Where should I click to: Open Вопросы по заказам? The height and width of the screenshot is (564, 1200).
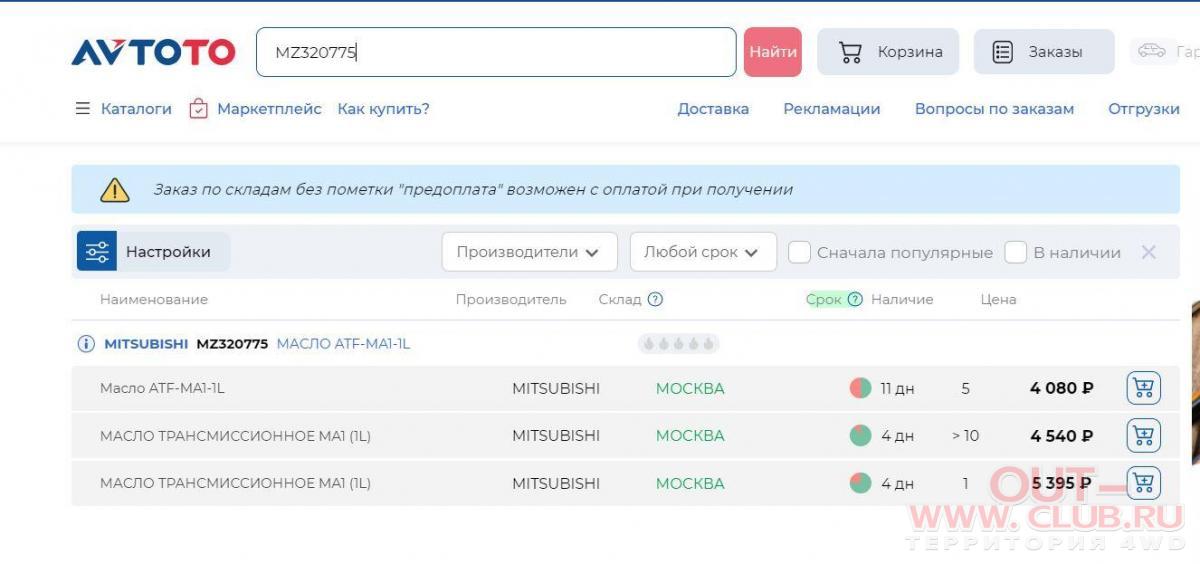tap(994, 109)
